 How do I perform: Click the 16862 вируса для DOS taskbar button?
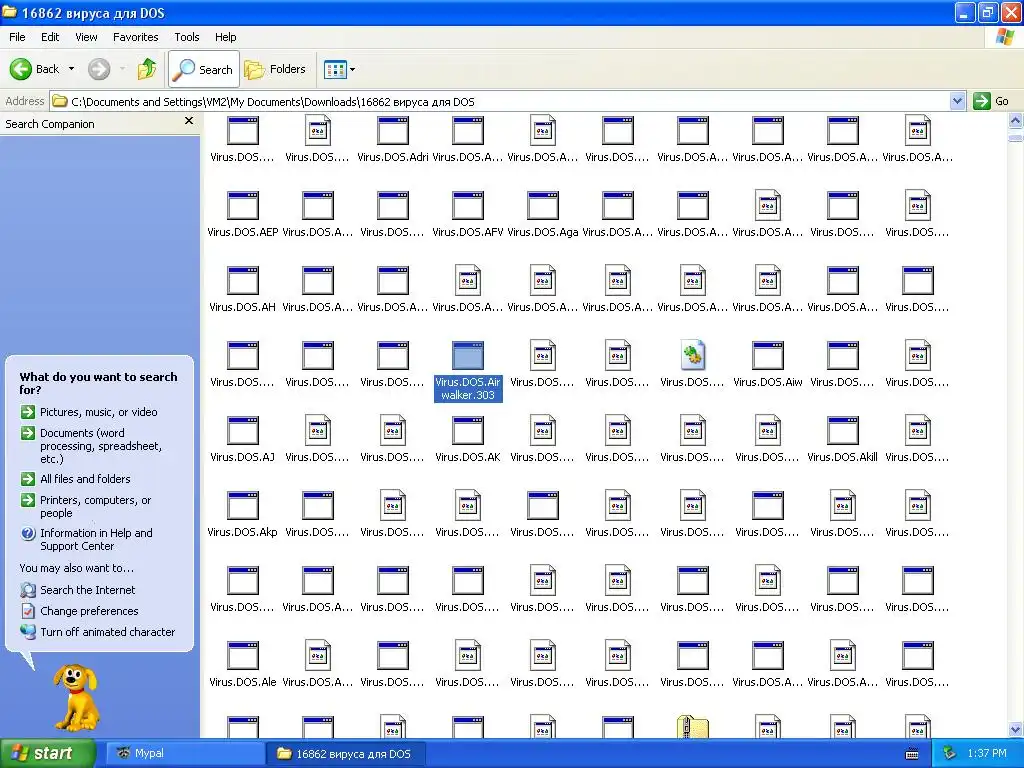pos(345,753)
